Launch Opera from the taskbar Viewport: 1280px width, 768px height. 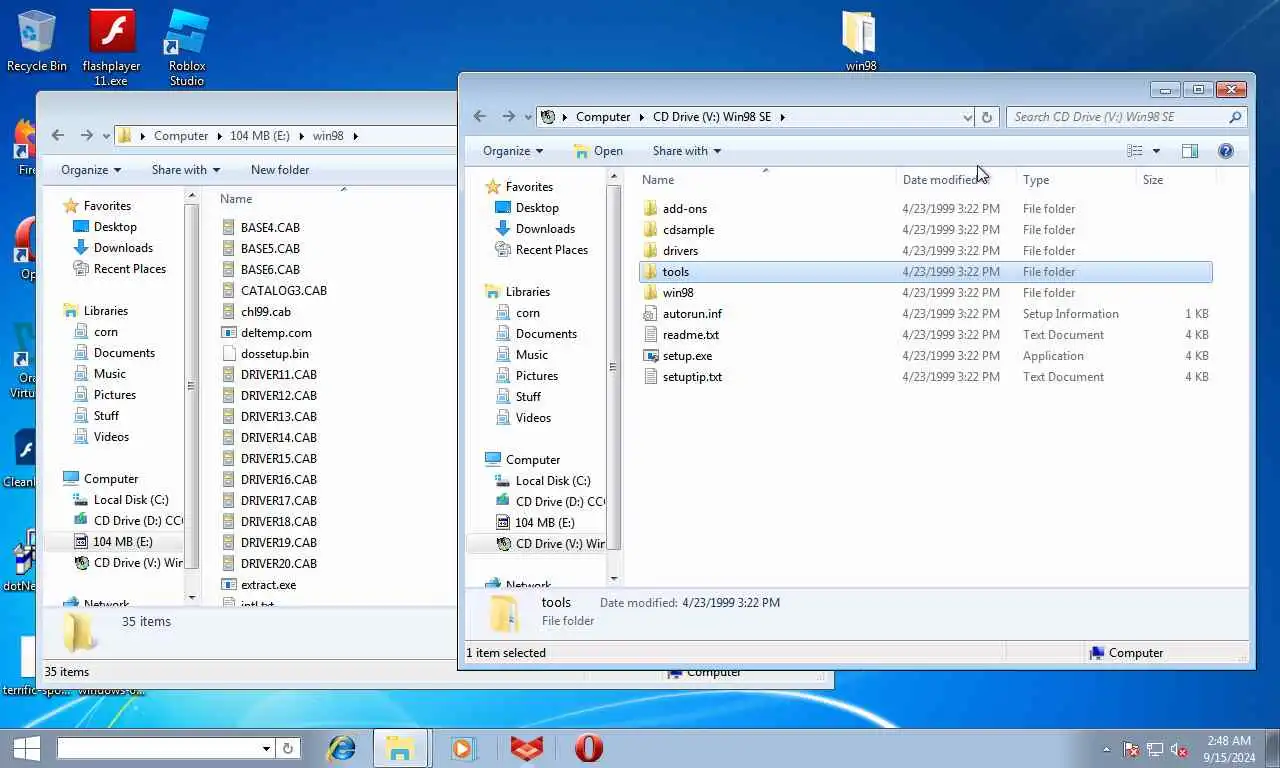coord(589,748)
